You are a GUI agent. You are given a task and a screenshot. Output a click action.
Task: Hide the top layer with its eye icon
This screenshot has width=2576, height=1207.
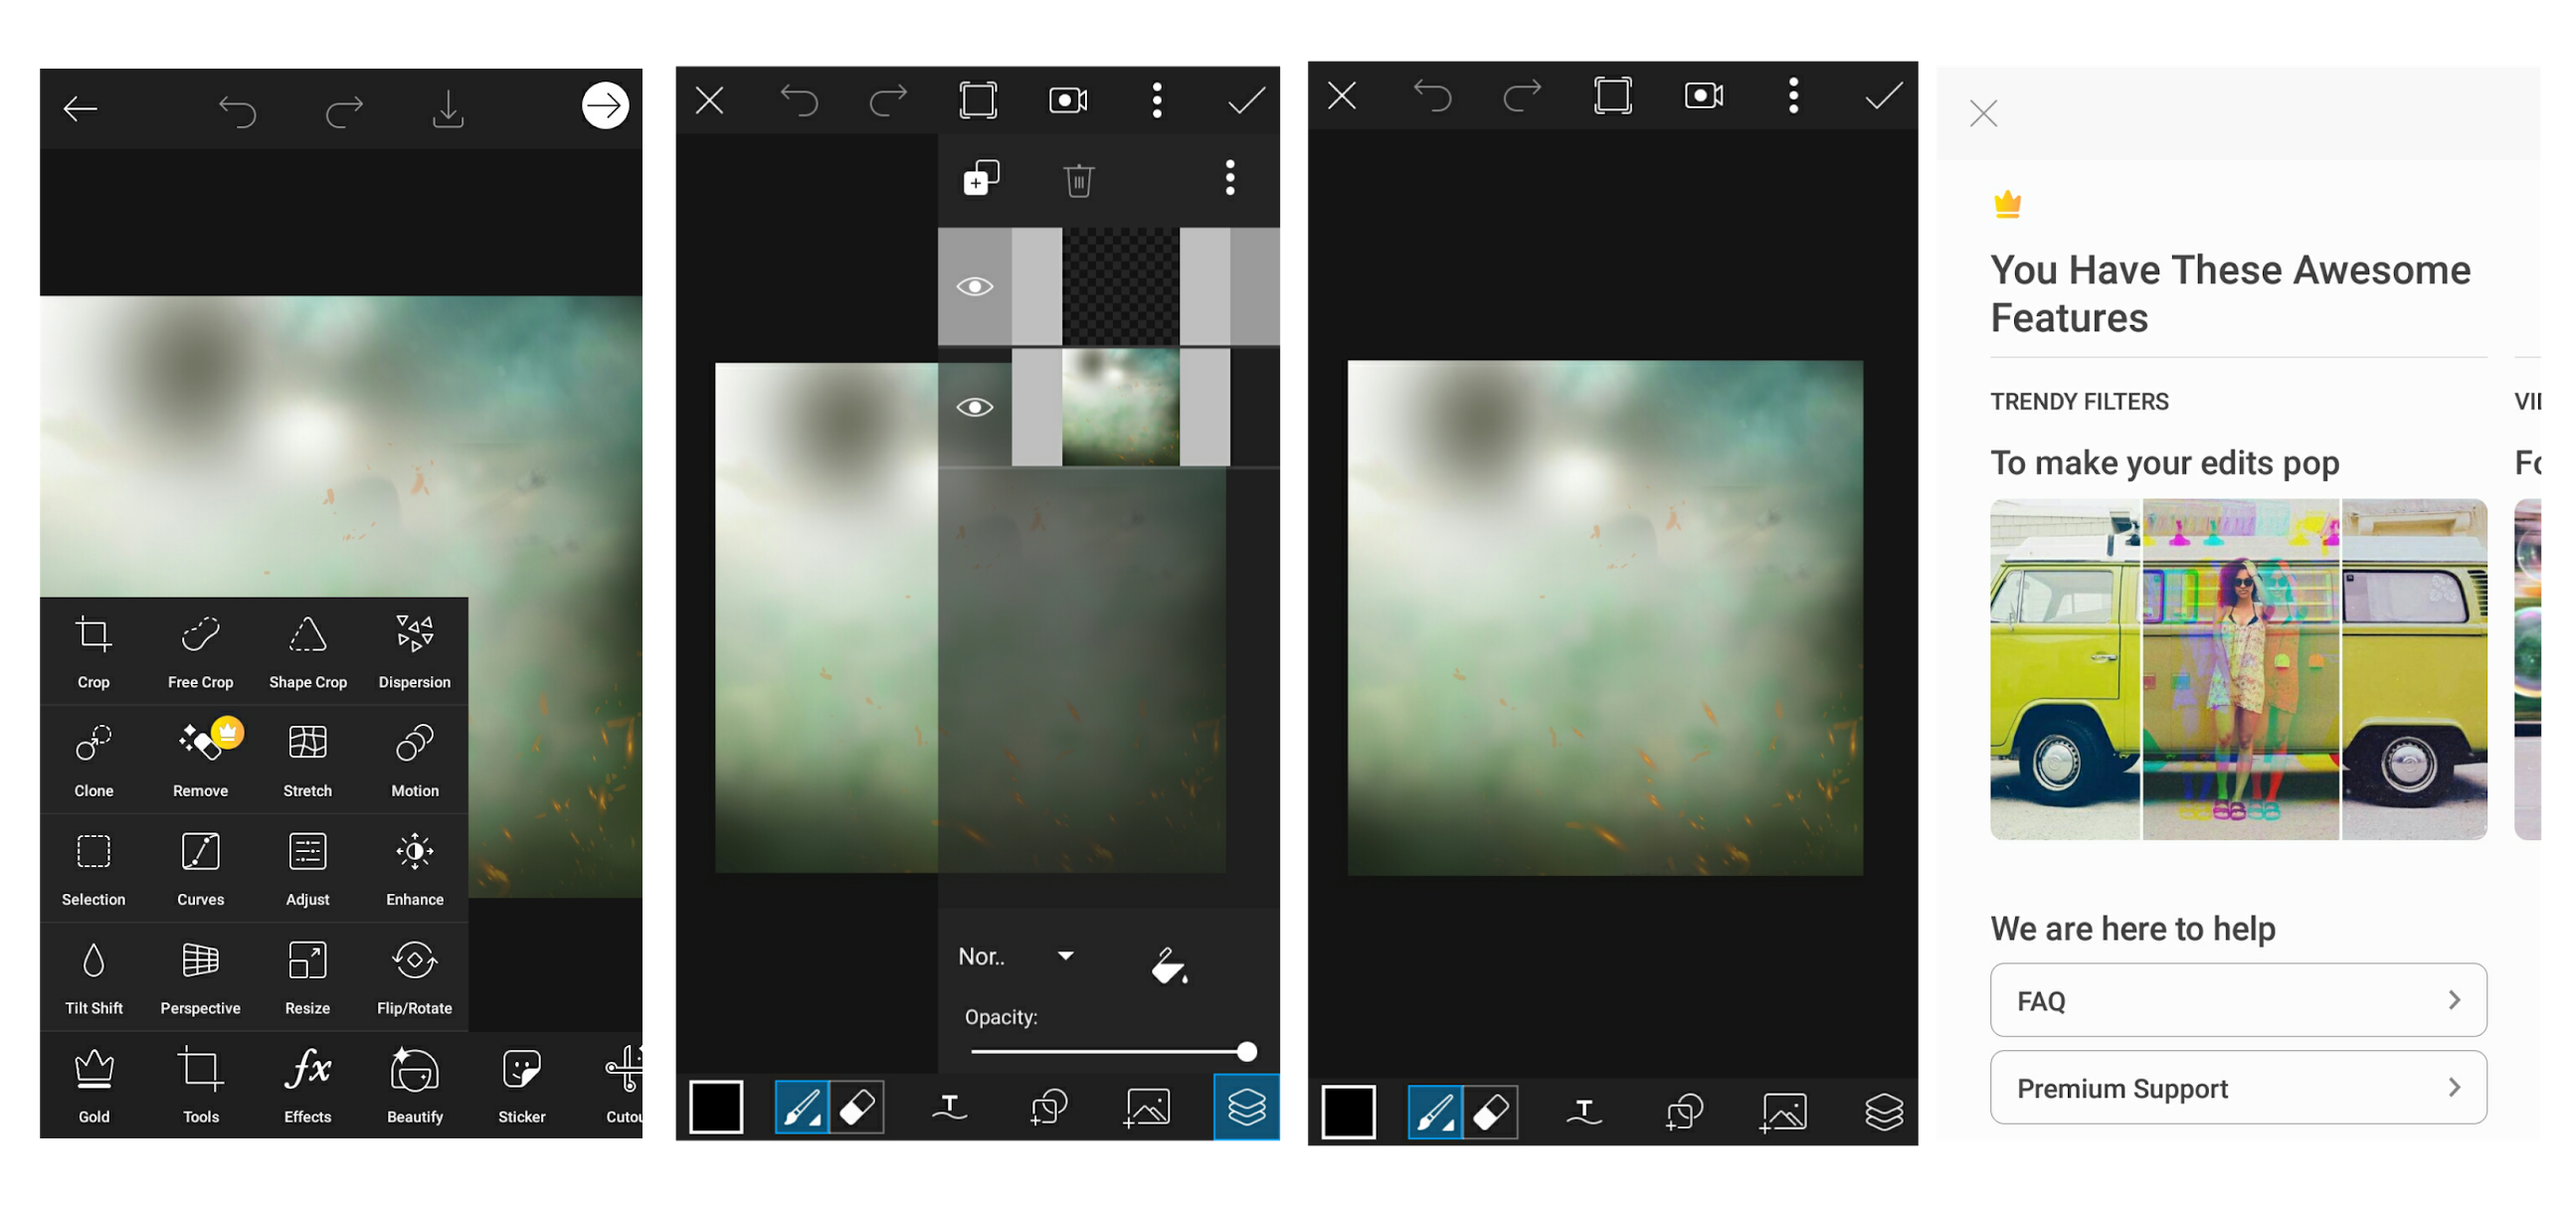pos(976,286)
